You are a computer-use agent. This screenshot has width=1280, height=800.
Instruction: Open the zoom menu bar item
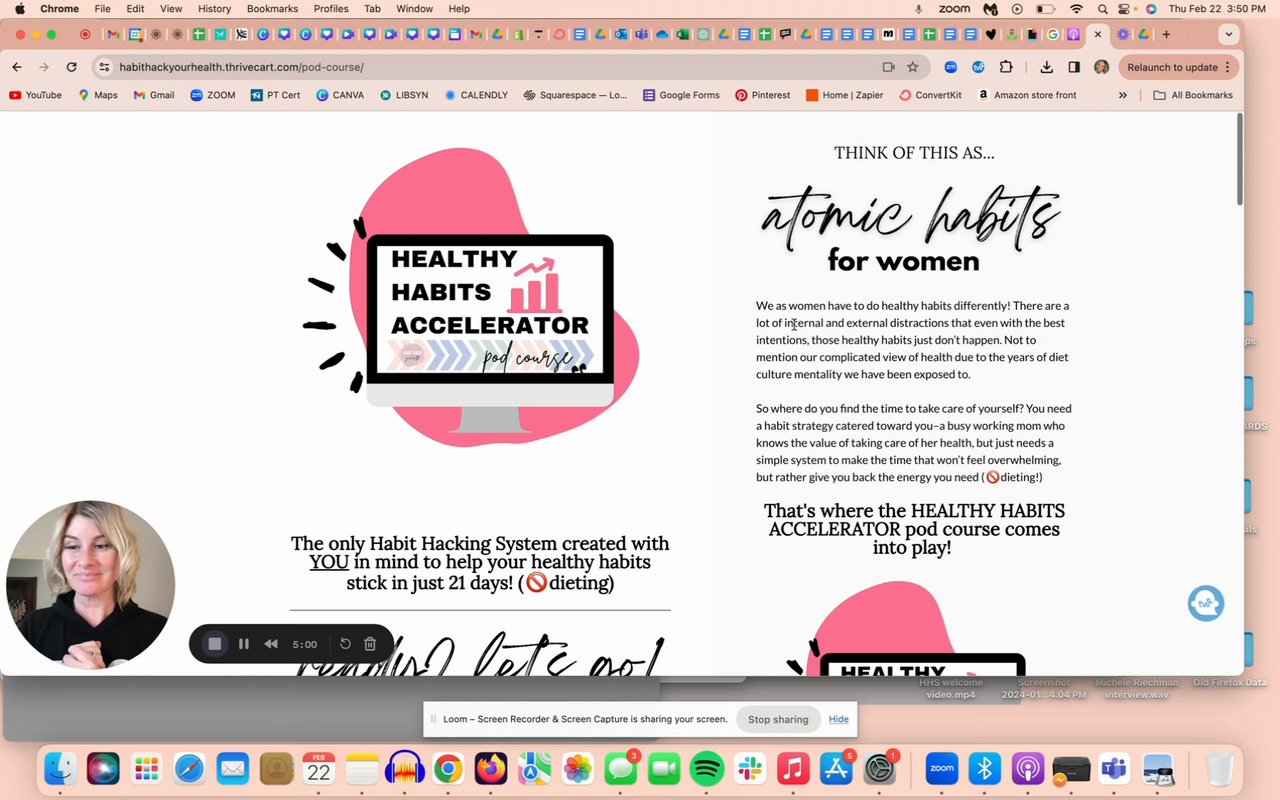point(955,9)
